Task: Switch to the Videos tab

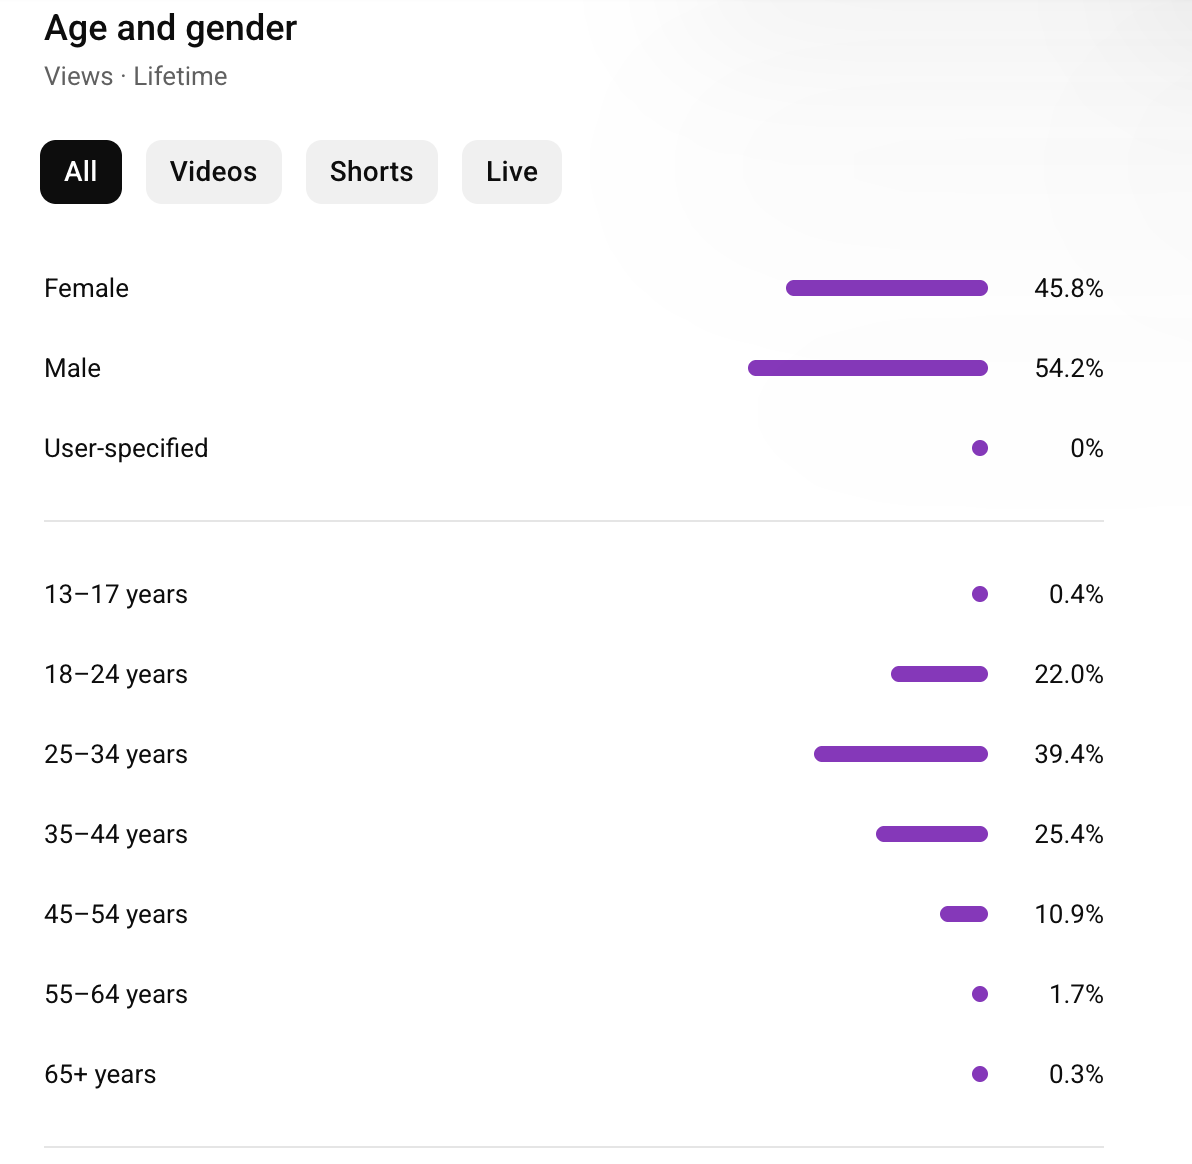Action: 213,172
